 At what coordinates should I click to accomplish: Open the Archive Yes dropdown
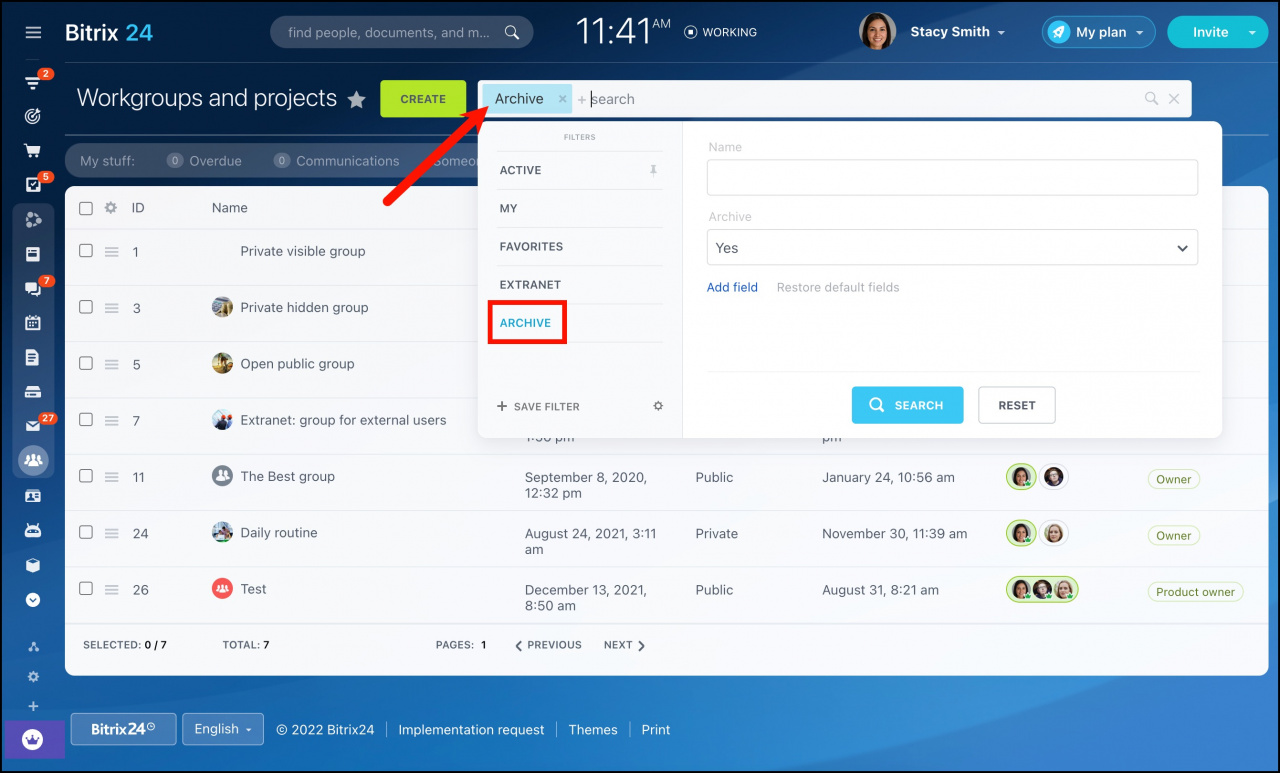tap(952, 248)
